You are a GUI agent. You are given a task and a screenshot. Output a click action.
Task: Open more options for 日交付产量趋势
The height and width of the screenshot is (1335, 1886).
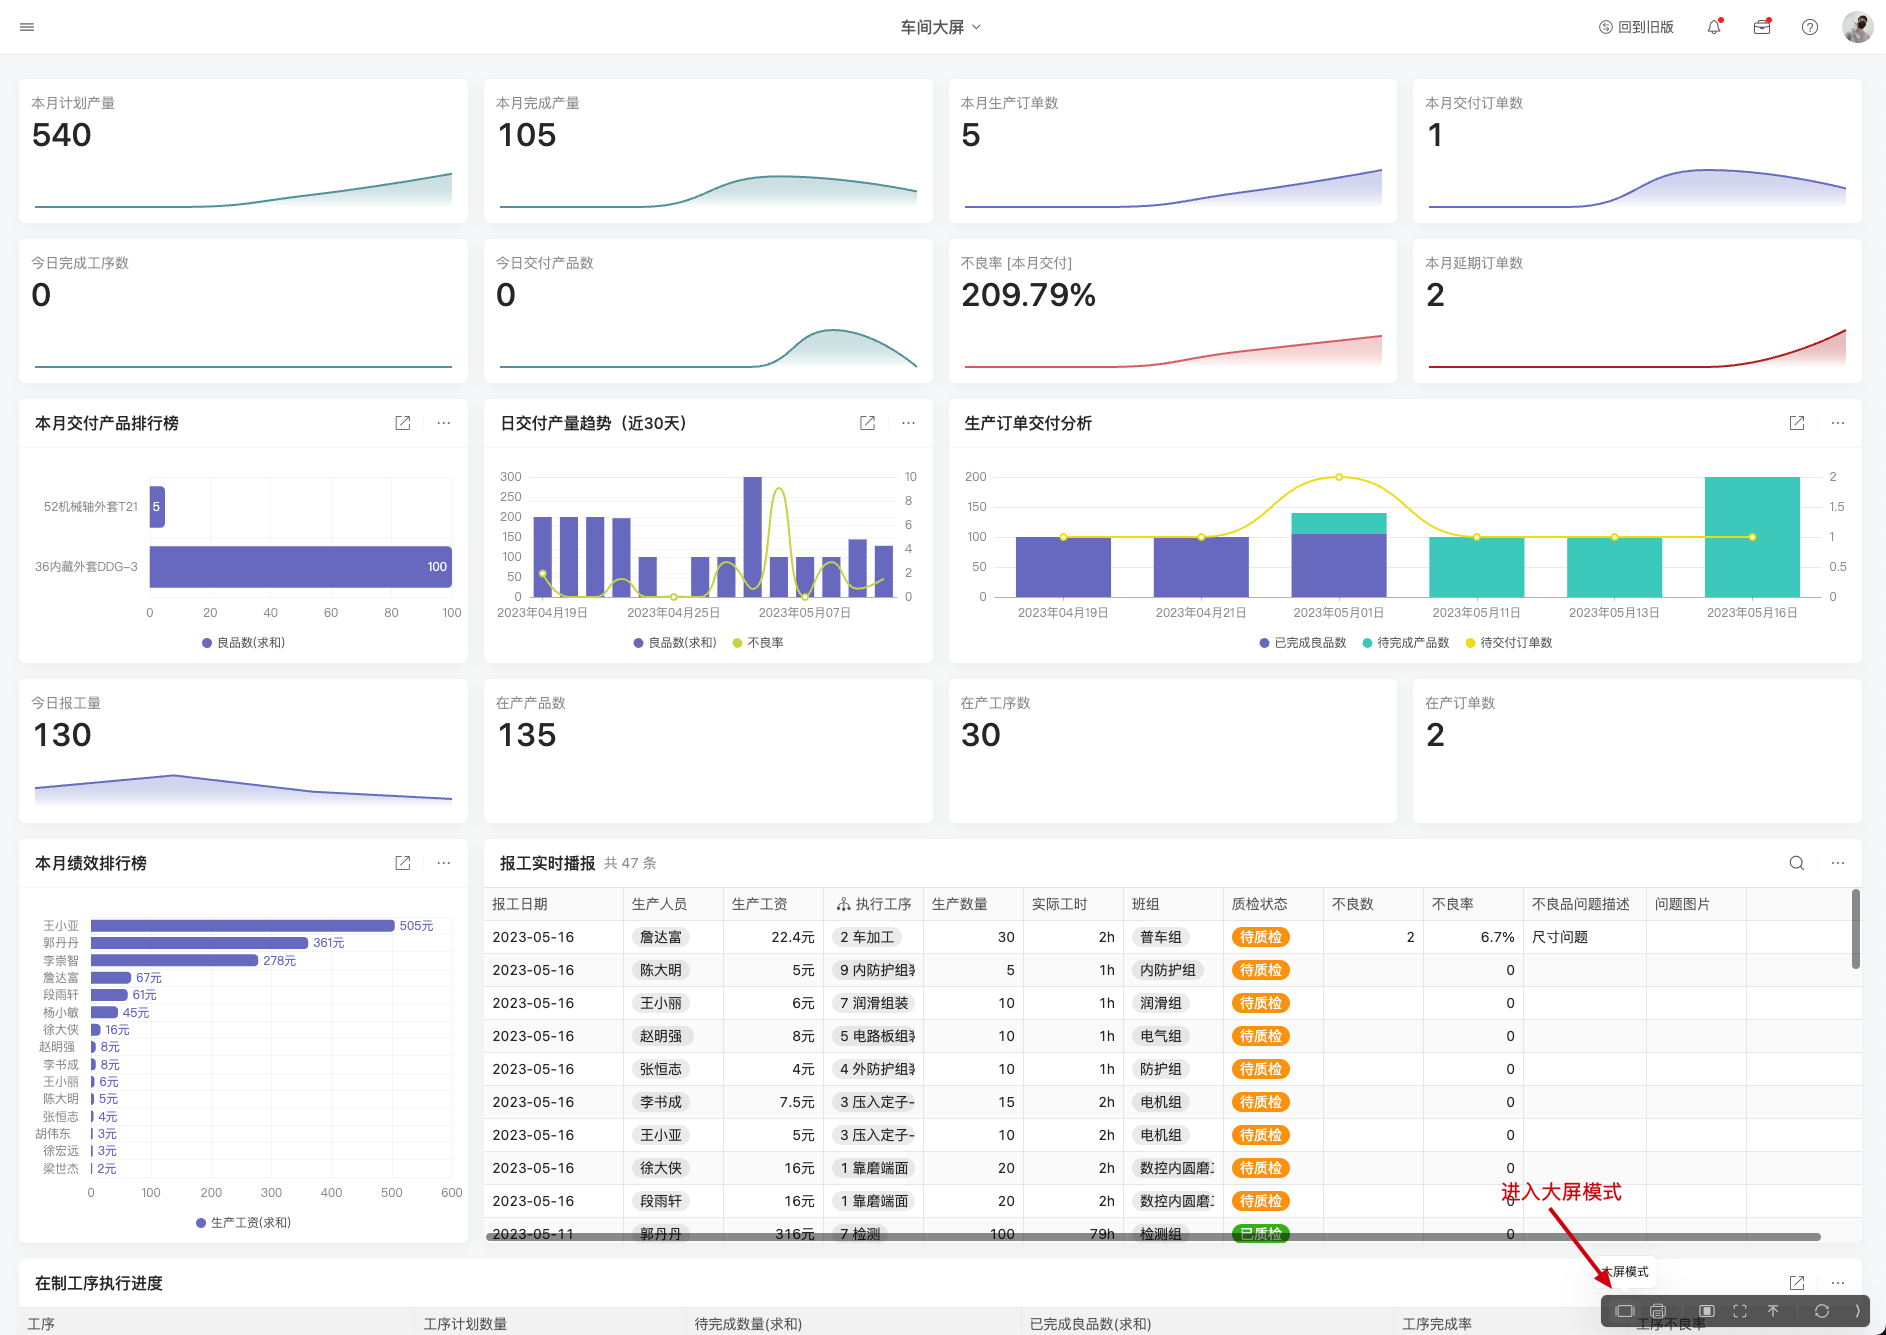(908, 423)
